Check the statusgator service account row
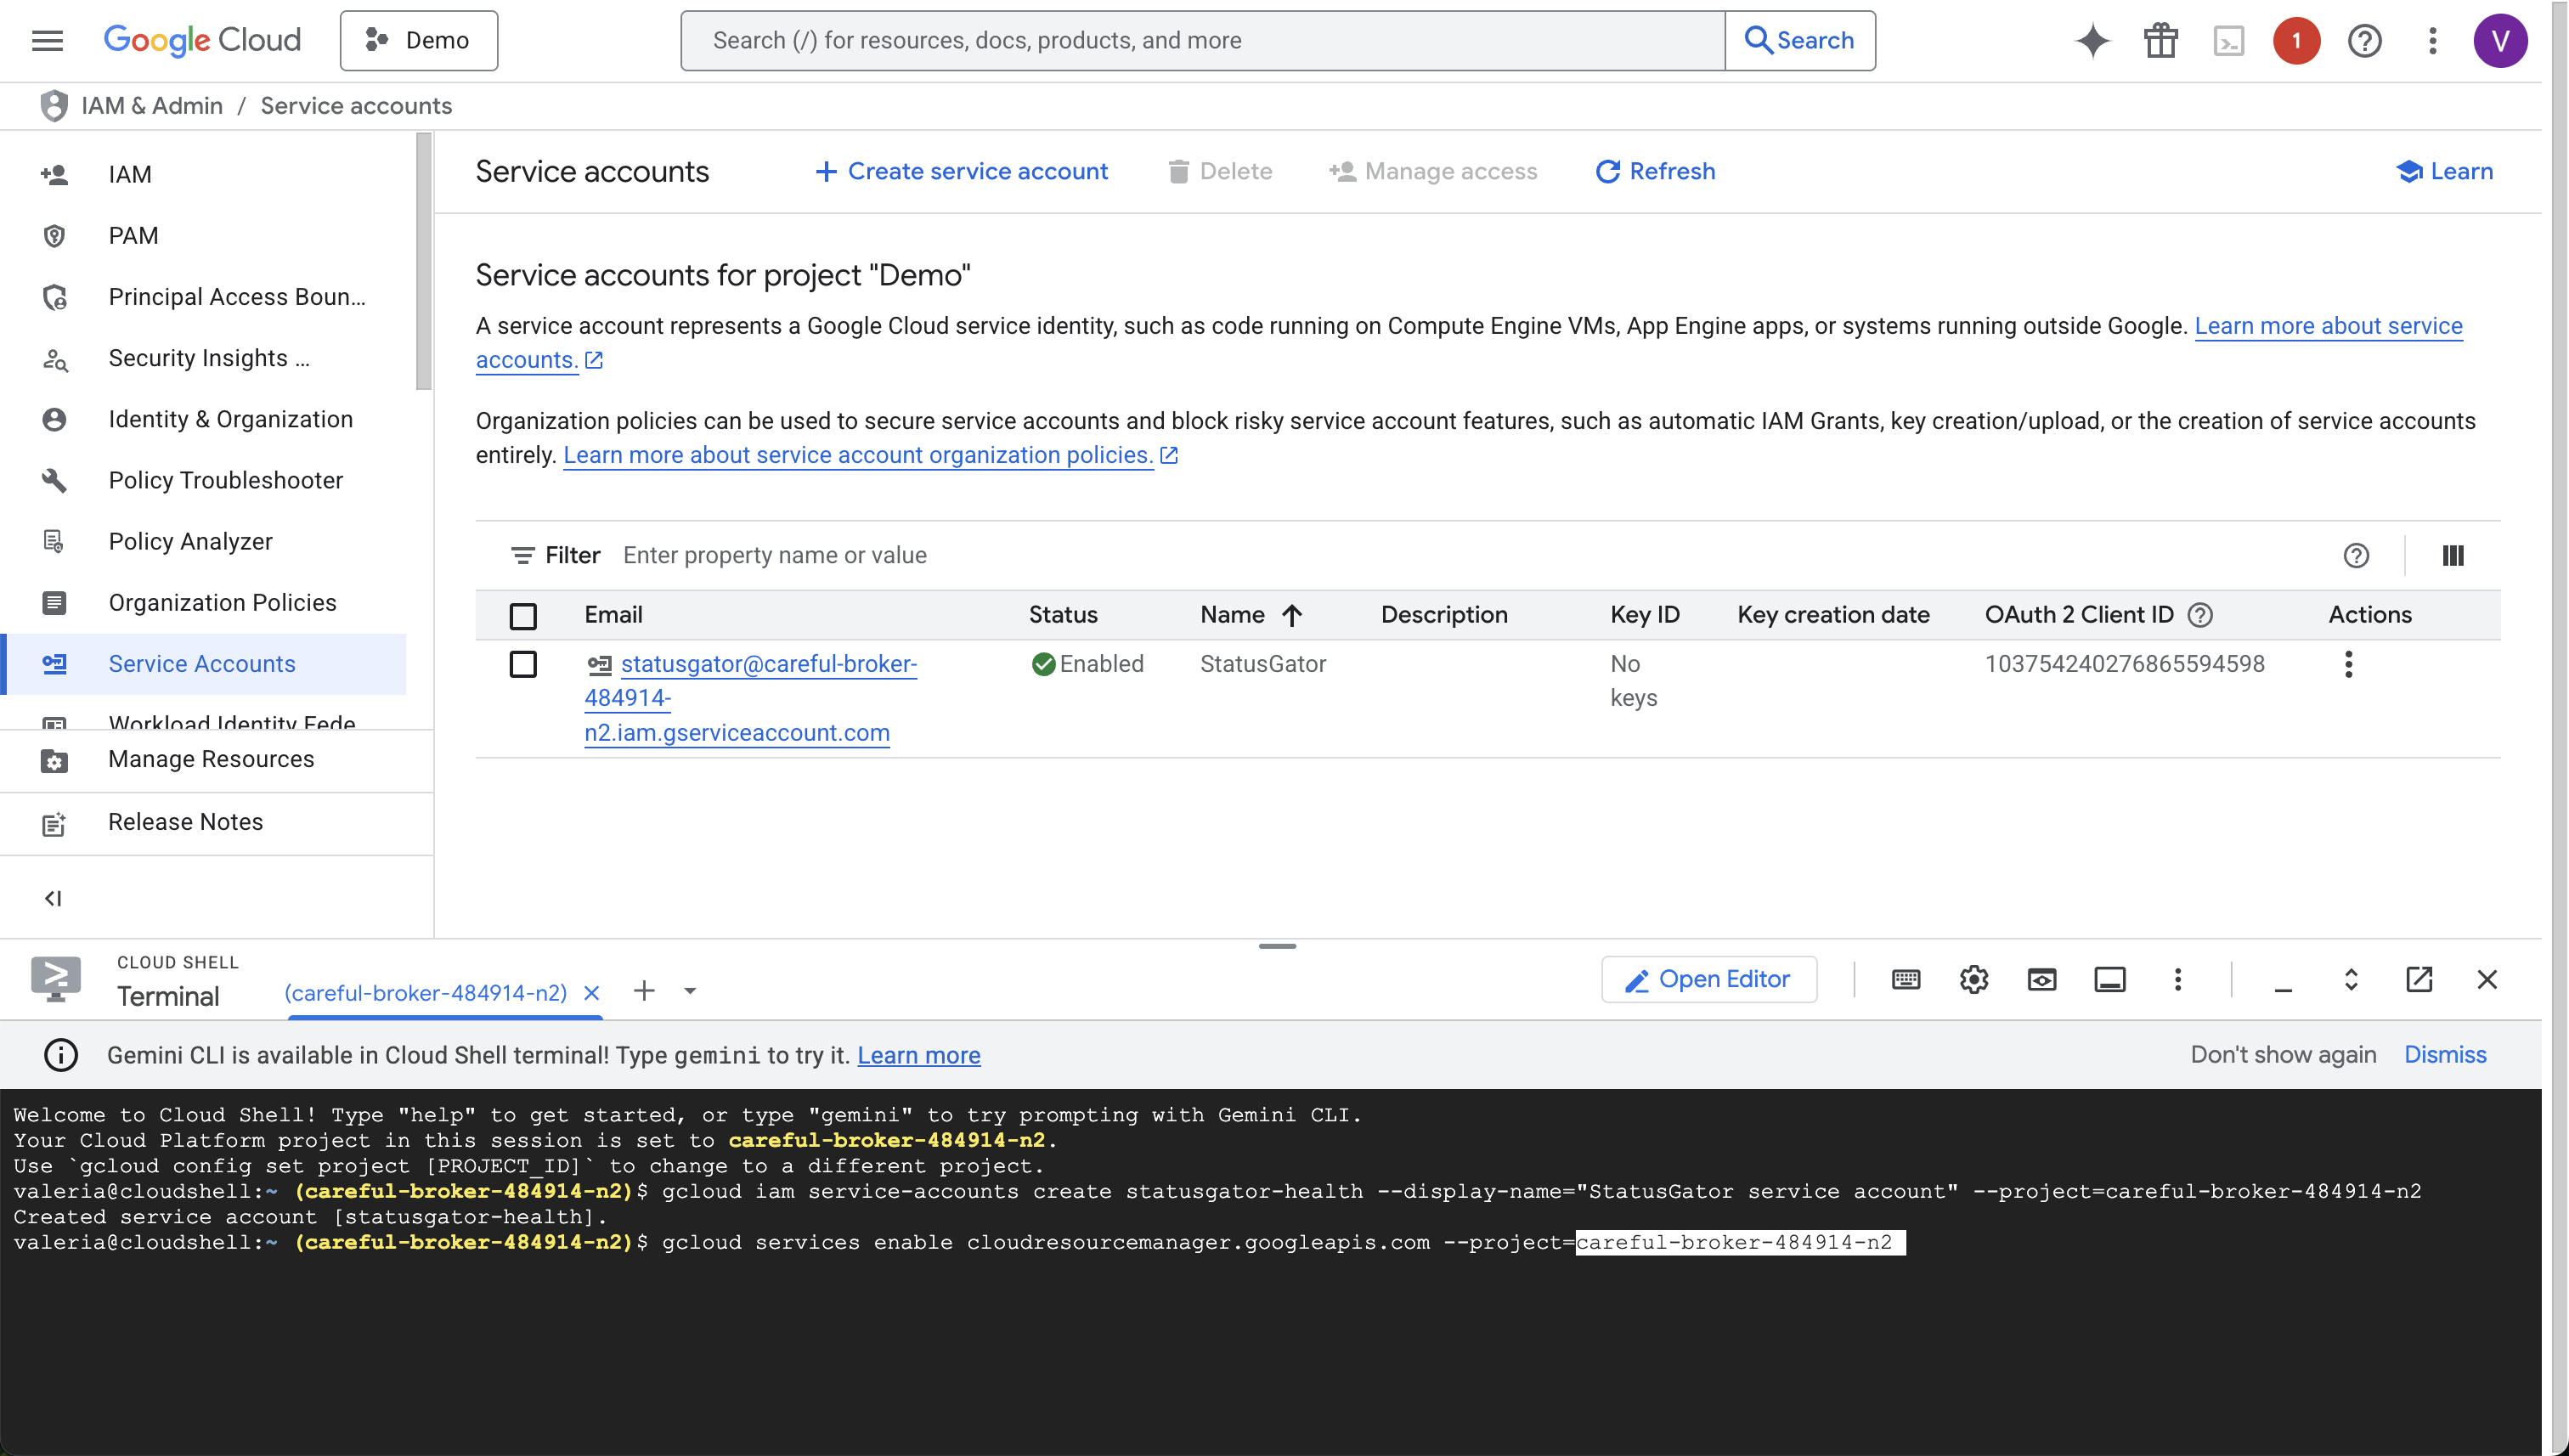2569x1456 pixels. click(x=523, y=664)
